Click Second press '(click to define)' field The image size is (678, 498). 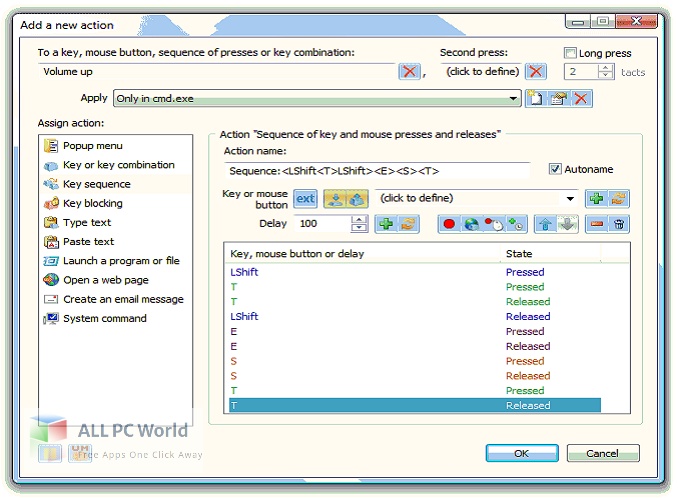(x=482, y=71)
